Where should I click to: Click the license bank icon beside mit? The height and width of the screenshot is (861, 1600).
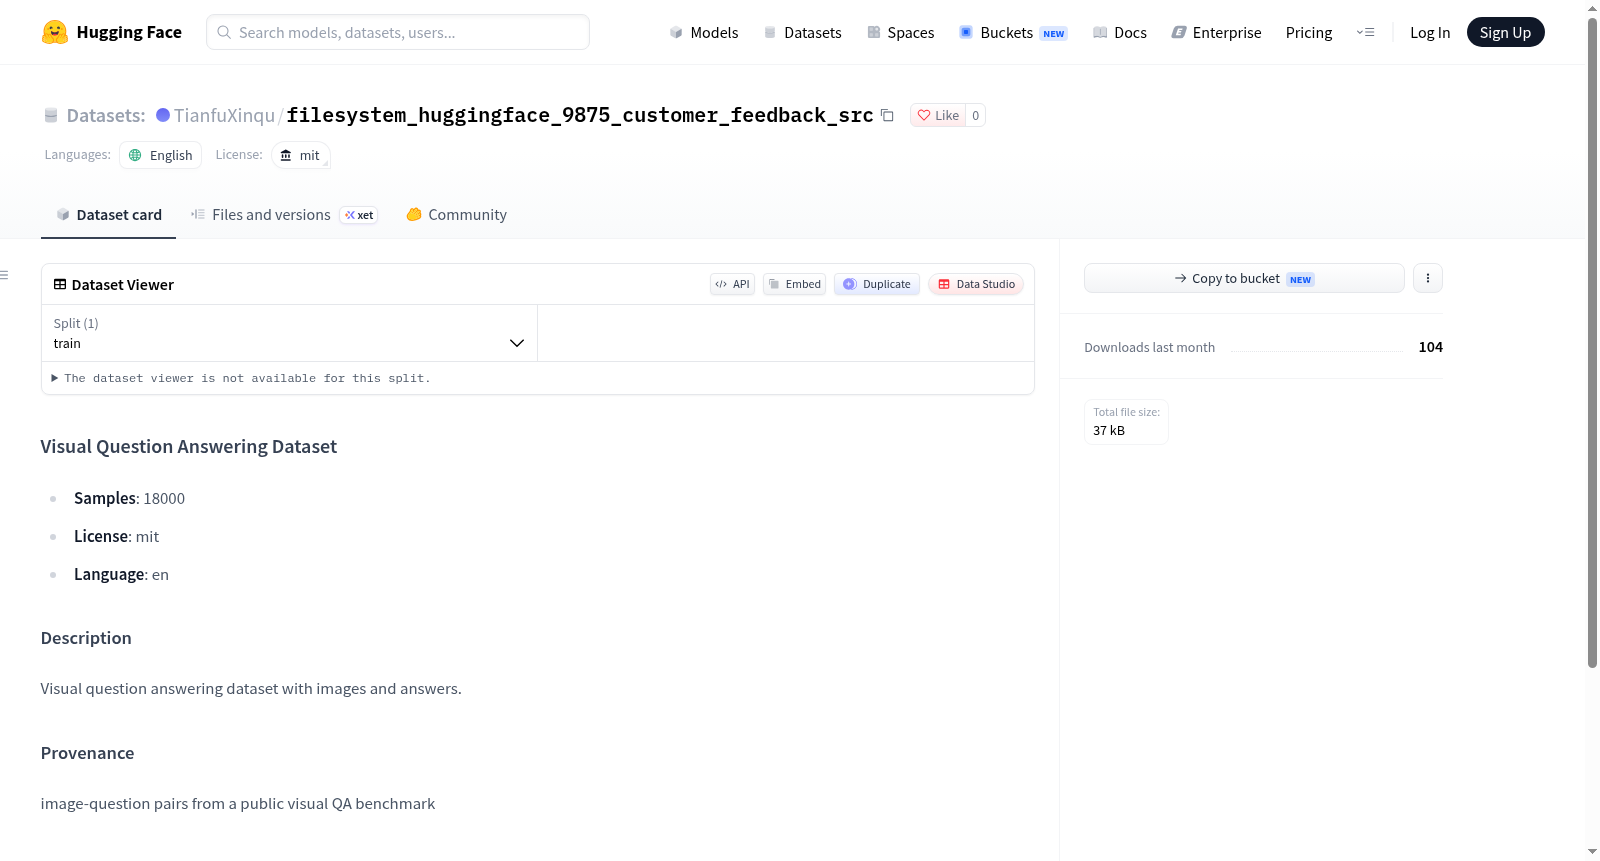pyautogui.click(x=286, y=155)
